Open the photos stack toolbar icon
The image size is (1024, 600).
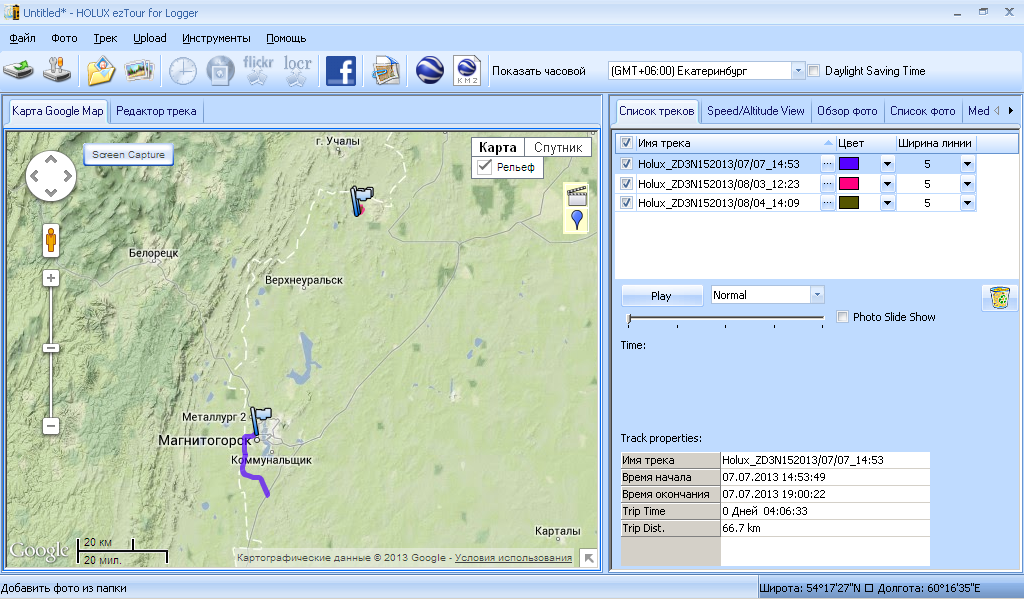pyautogui.click(x=139, y=71)
